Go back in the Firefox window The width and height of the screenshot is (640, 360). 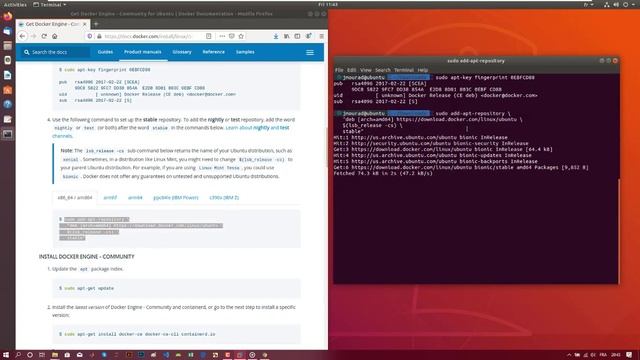[22, 36]
